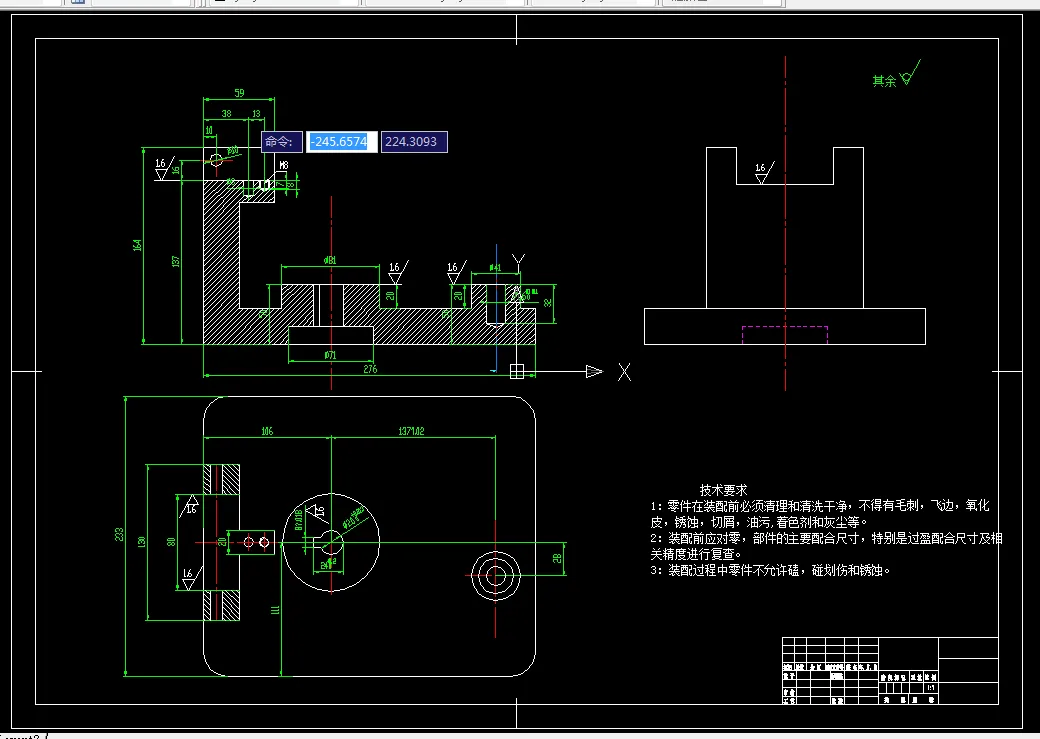Click the small square symbol near the X arrow

pos(519,371)
